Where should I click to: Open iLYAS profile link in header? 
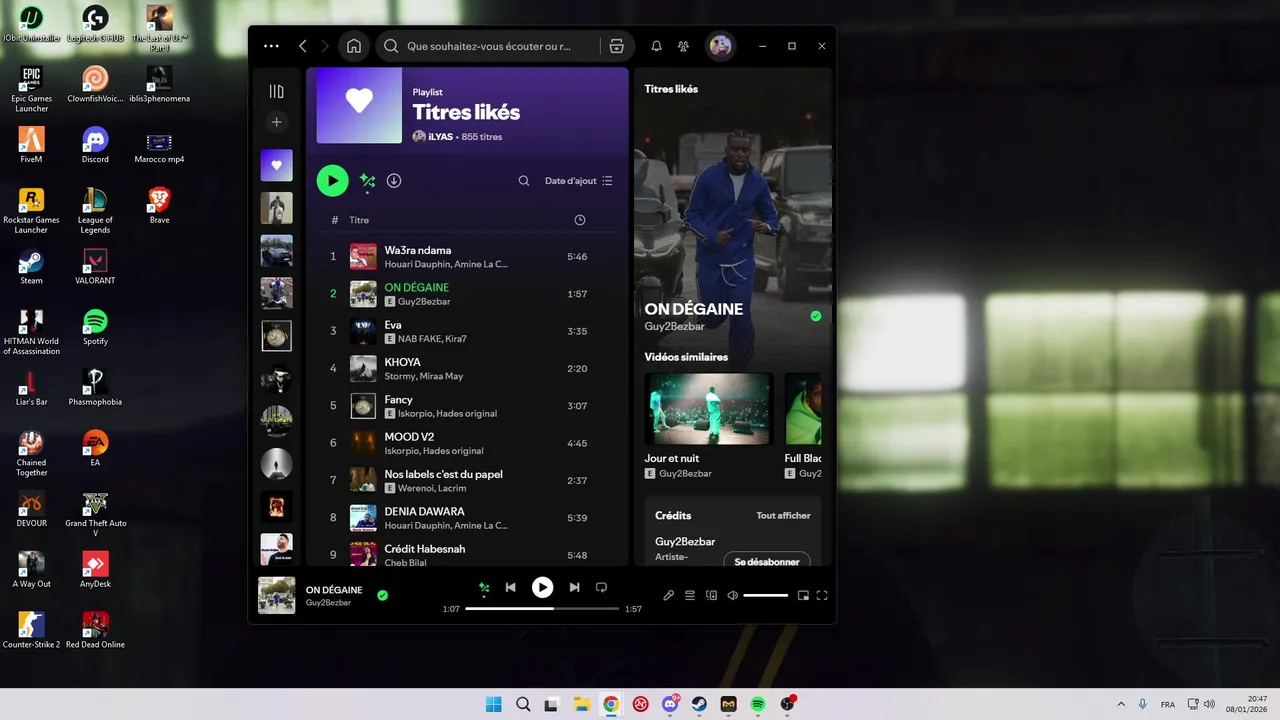pyautogui.click(x=441, y=137)
